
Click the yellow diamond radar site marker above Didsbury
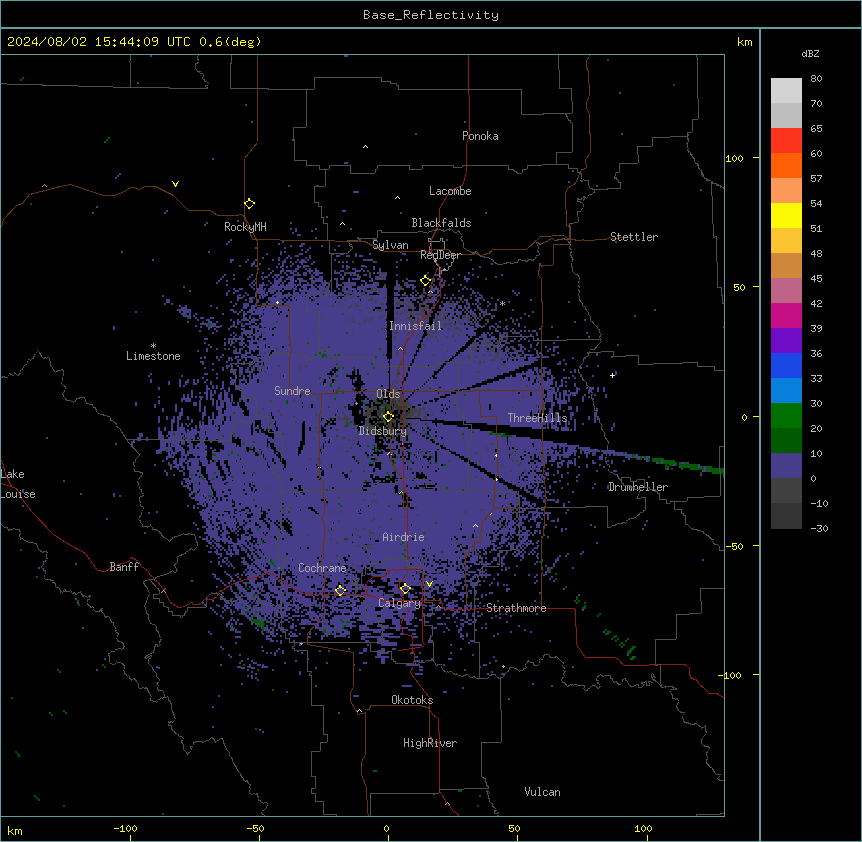[388, 417]
